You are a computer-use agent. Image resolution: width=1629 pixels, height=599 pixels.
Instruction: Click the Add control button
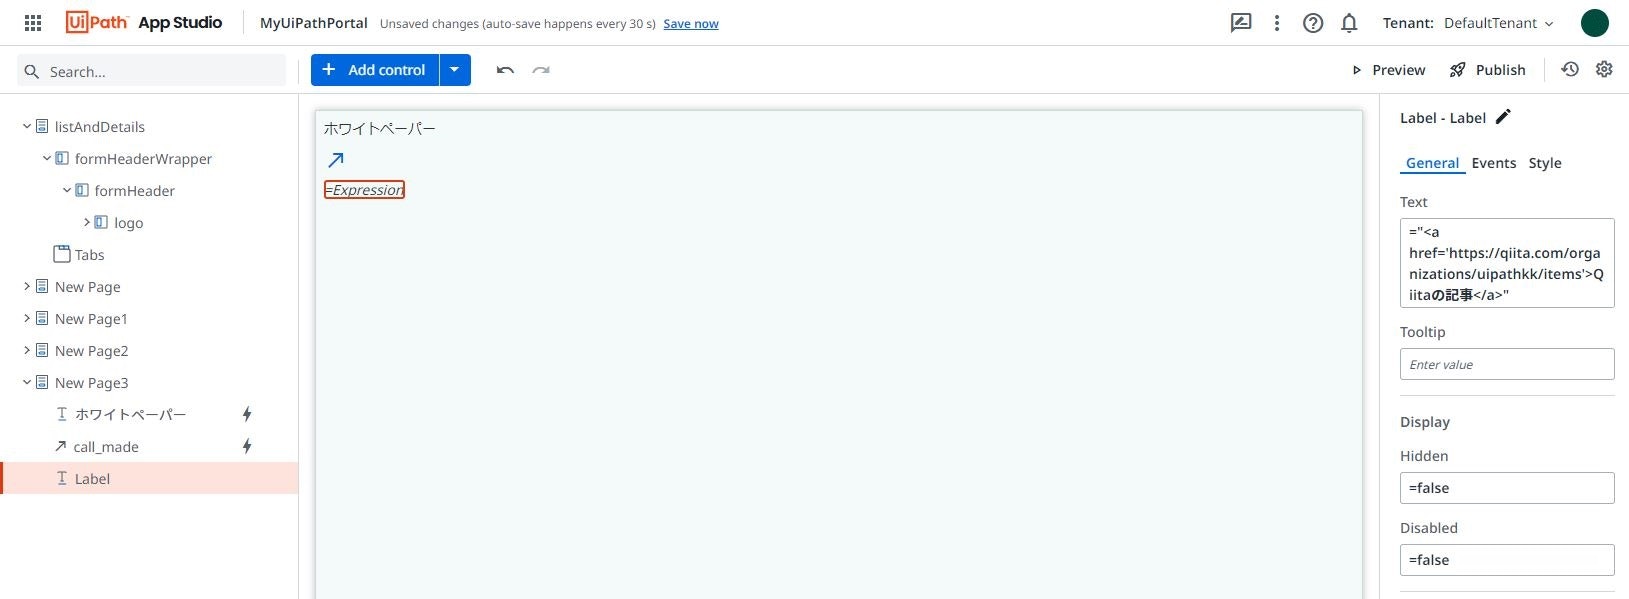375,70
